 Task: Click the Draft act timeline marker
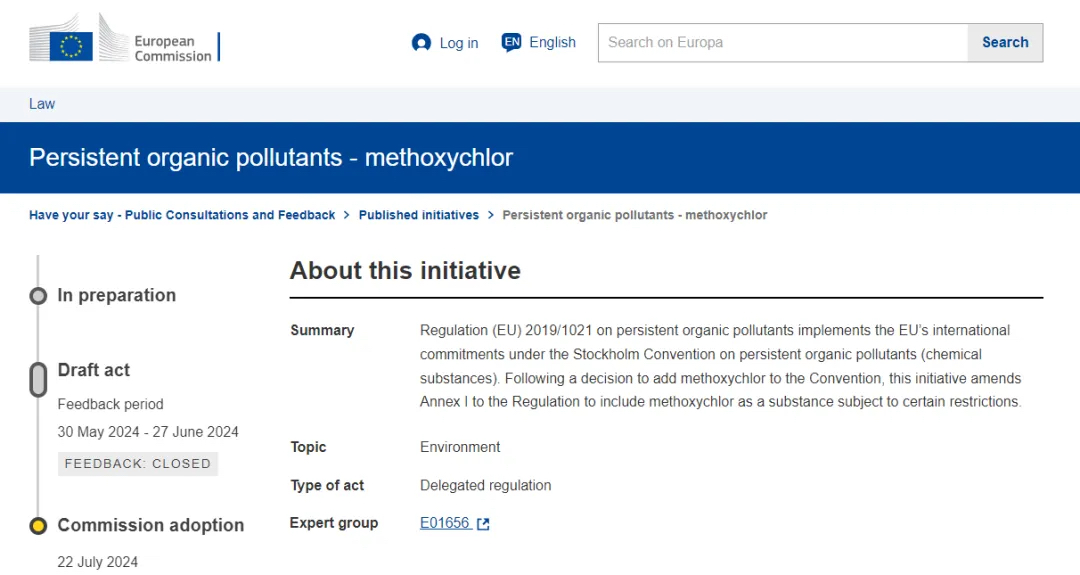[x=38, y=379]
